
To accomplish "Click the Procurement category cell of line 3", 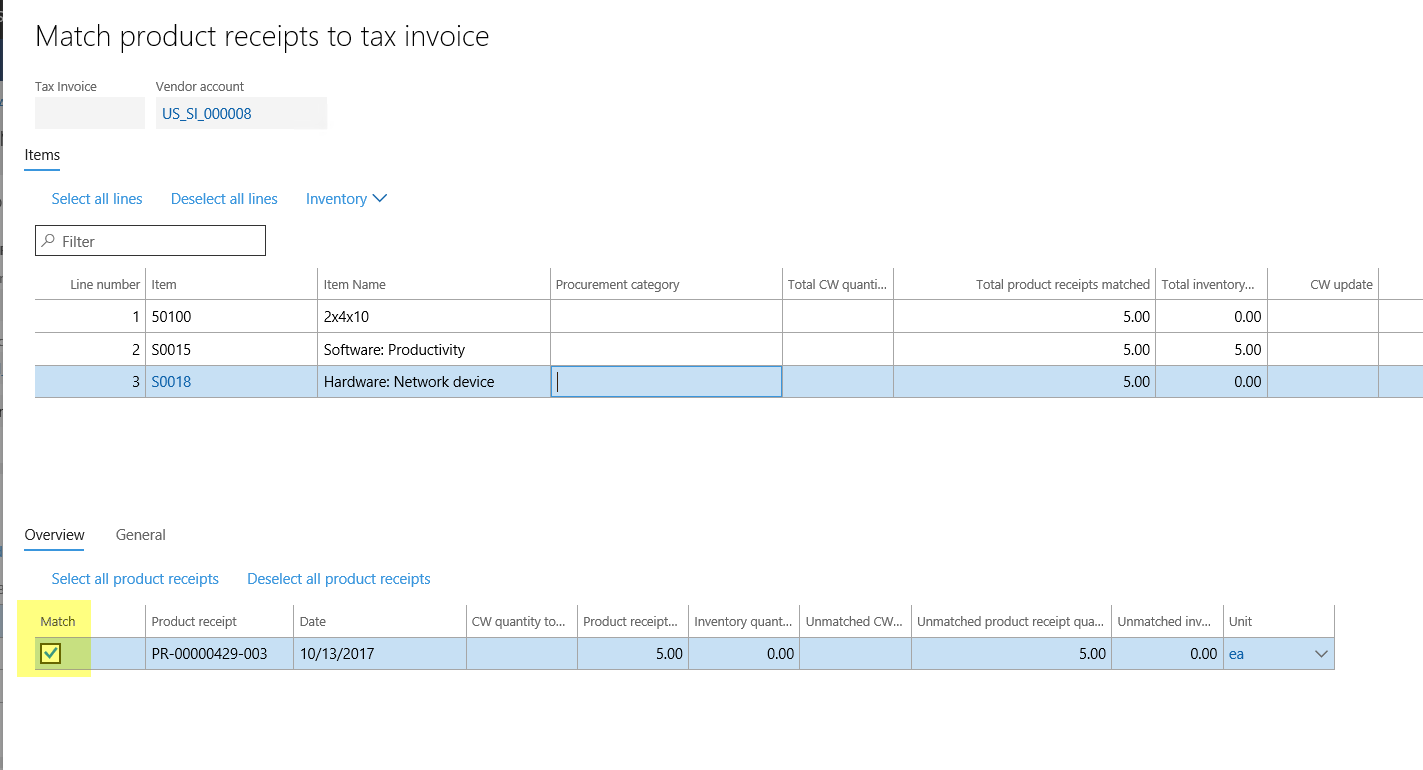I will pos(666,381).
